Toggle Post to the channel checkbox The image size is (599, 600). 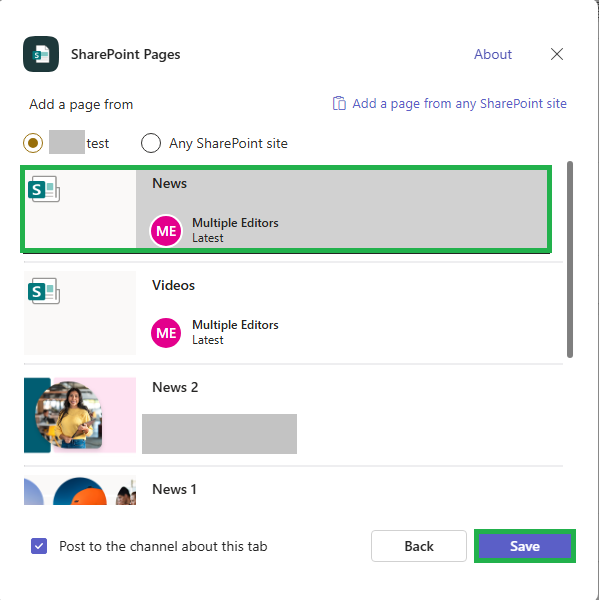[39, 546]
